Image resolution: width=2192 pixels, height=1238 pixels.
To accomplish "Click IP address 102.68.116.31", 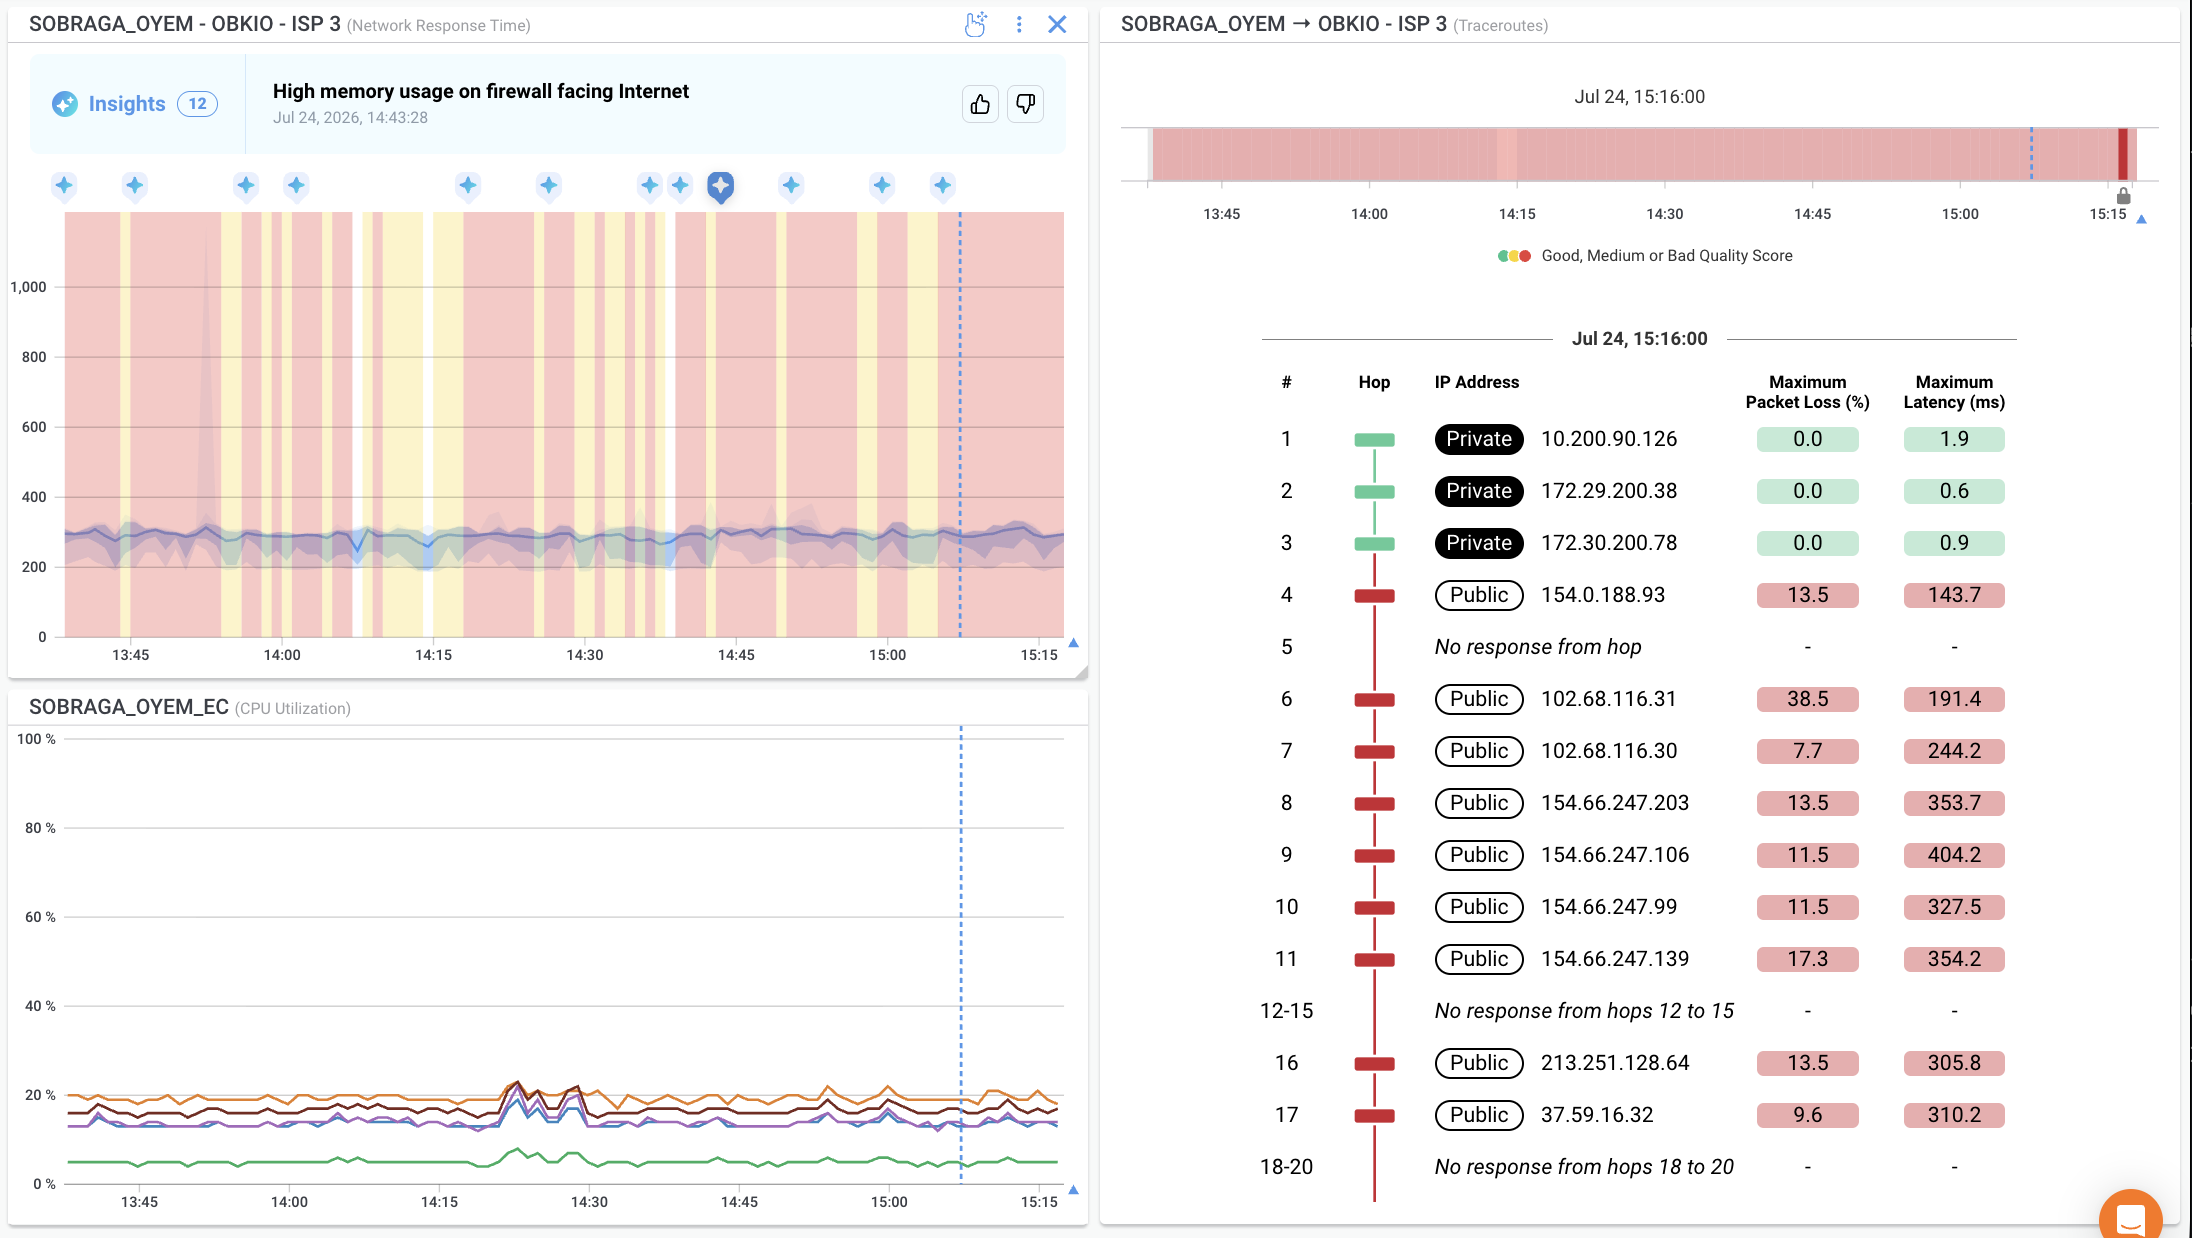I will [1608, 699].
